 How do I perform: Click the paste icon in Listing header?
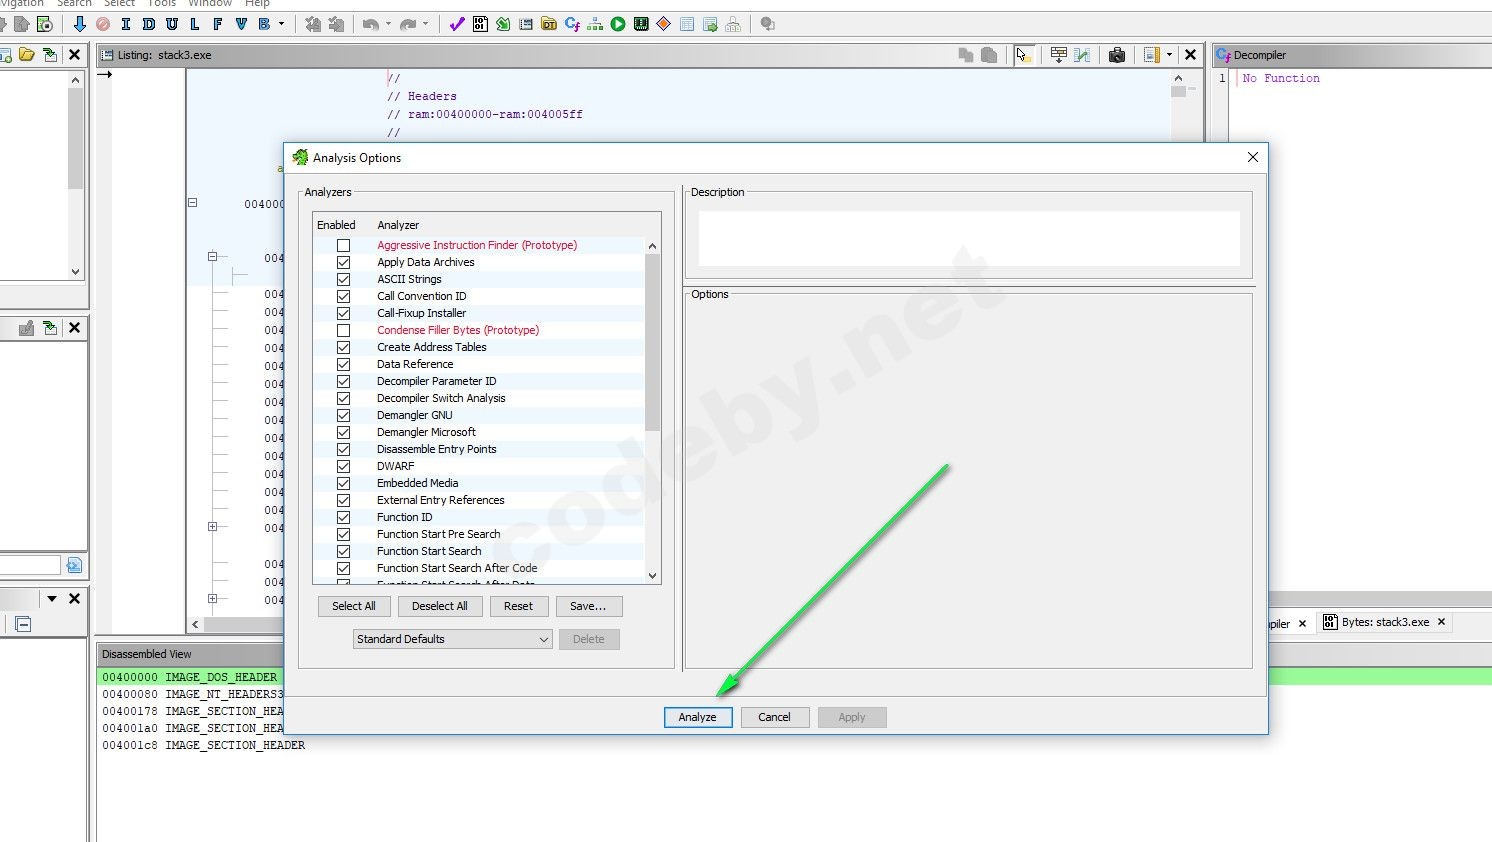pos(989,55)
